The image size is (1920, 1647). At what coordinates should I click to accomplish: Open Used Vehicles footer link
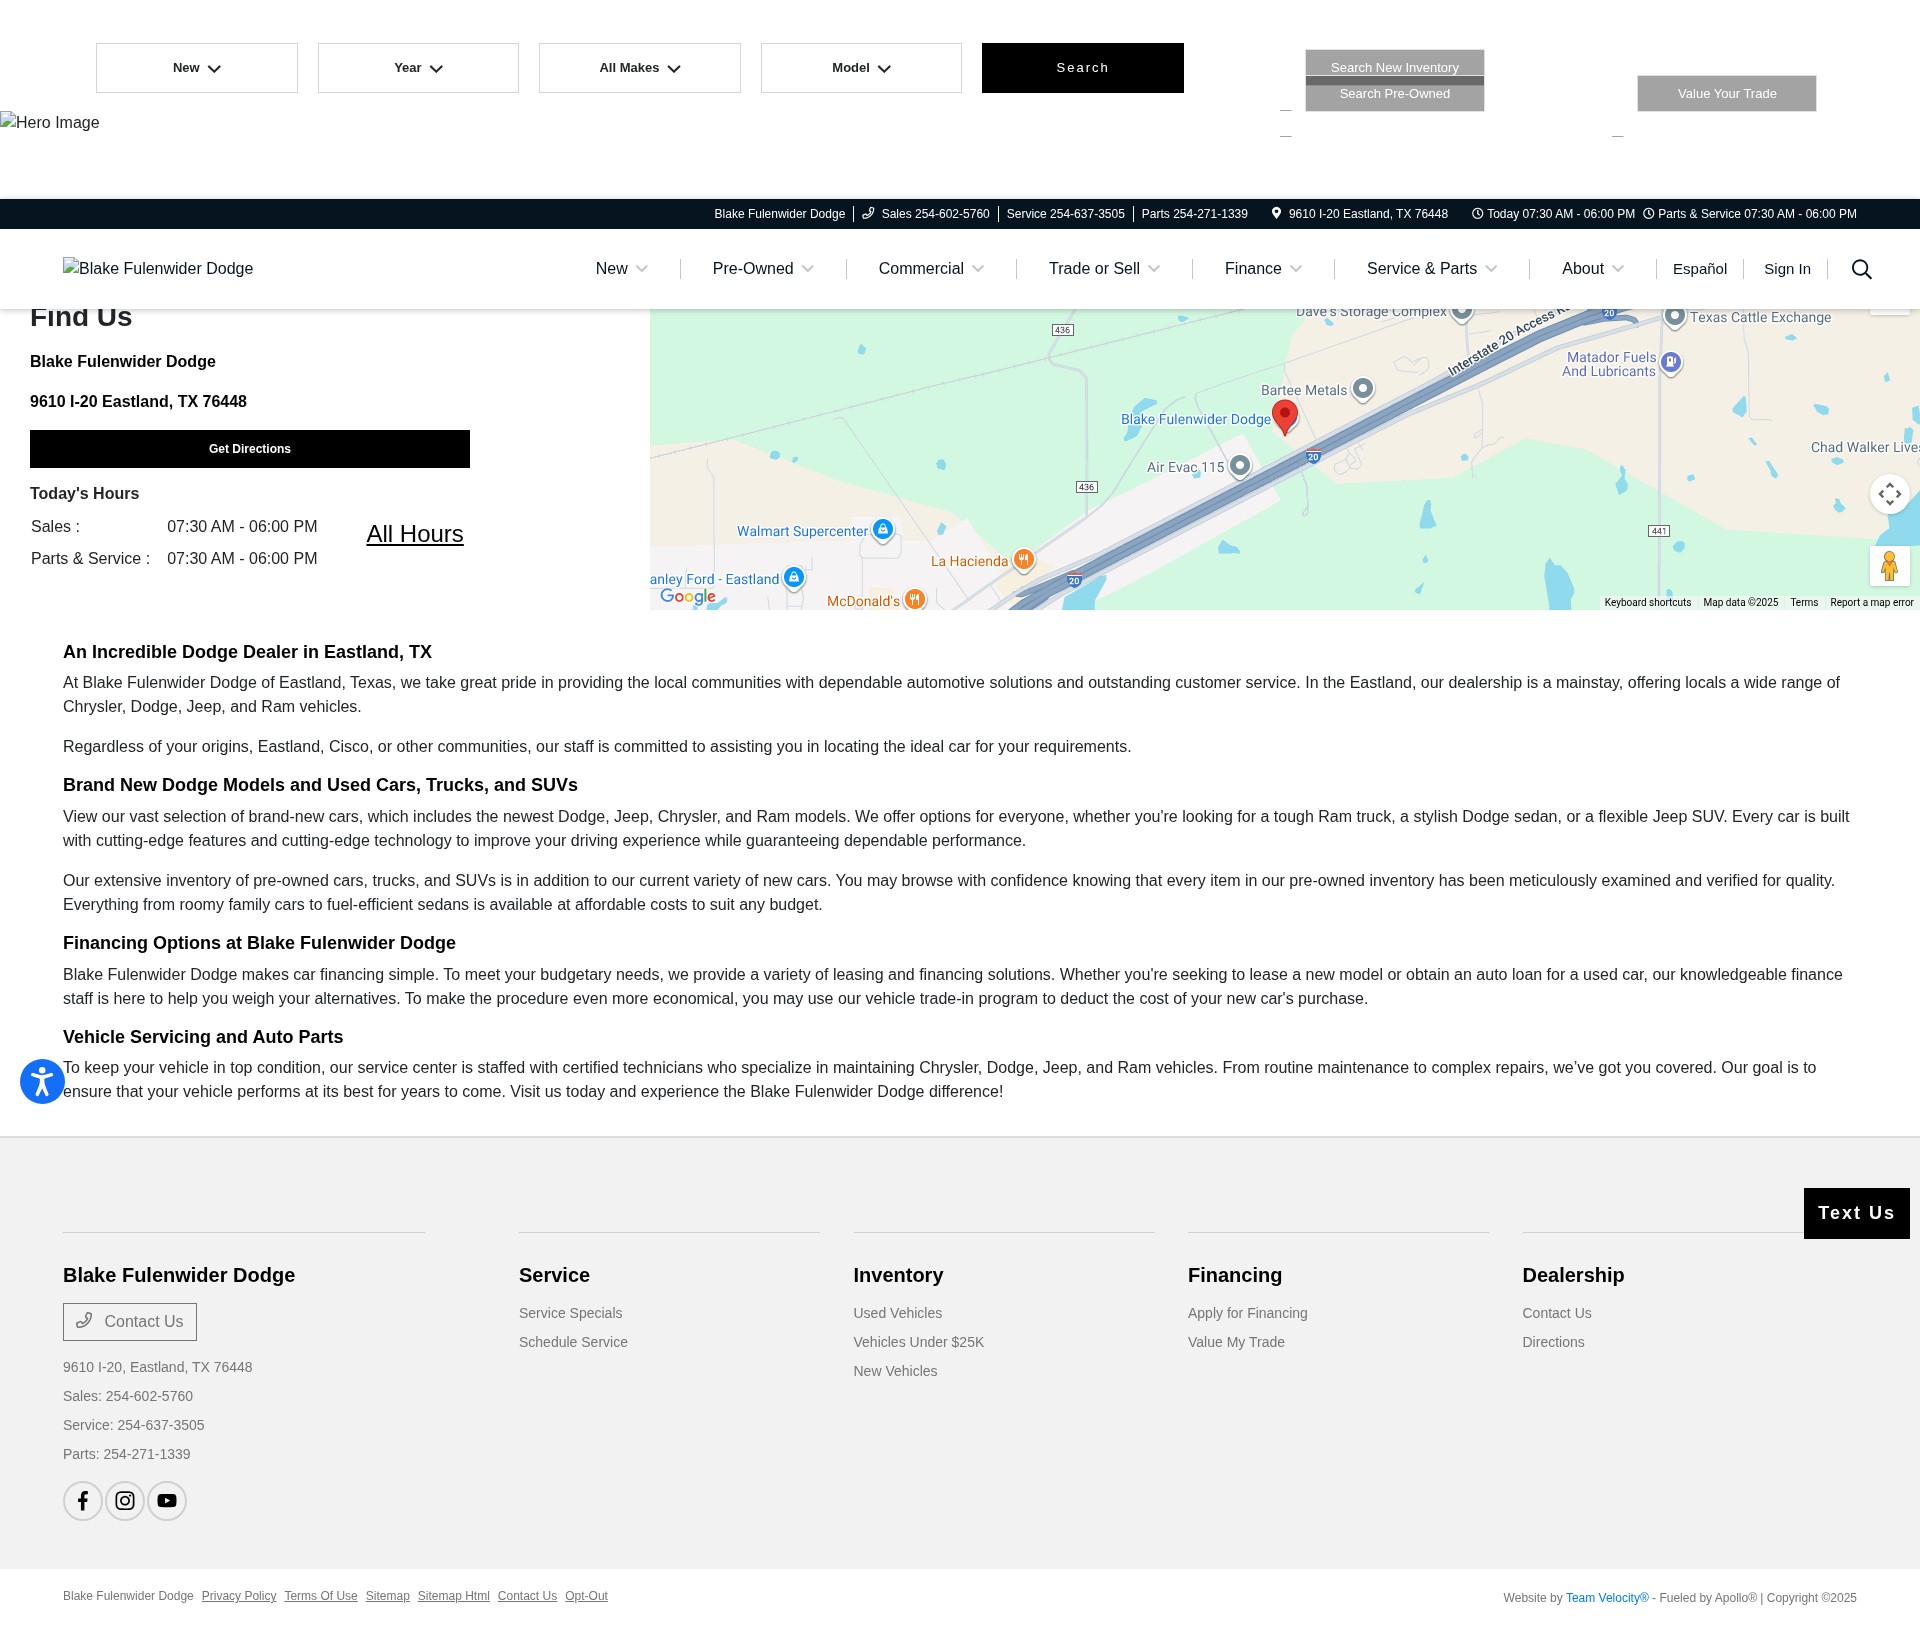(x=897, y=1313)
